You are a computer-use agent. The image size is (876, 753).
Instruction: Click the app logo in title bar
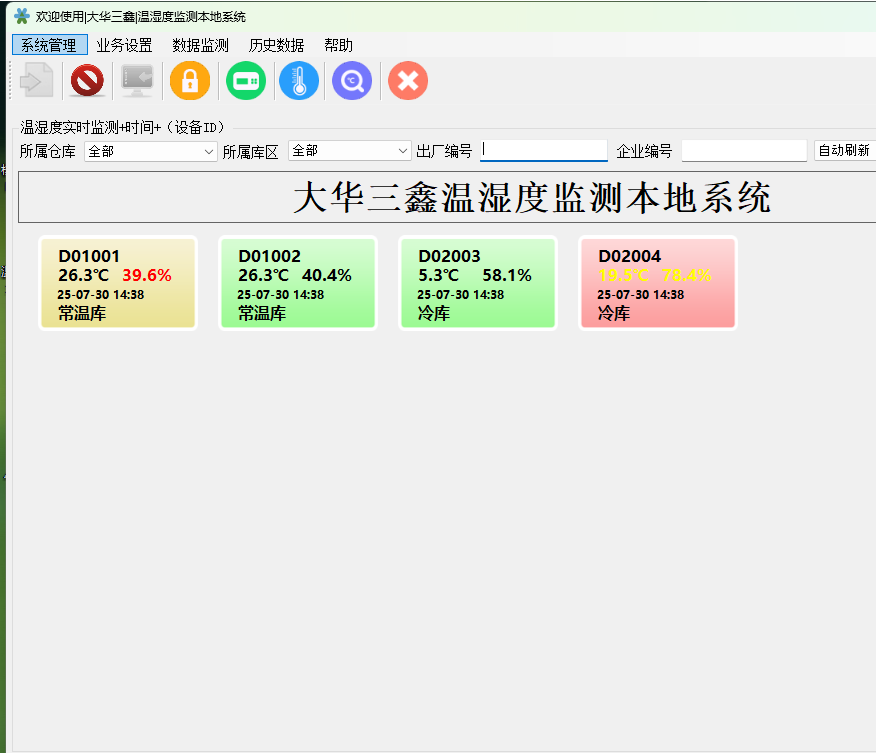22,16
